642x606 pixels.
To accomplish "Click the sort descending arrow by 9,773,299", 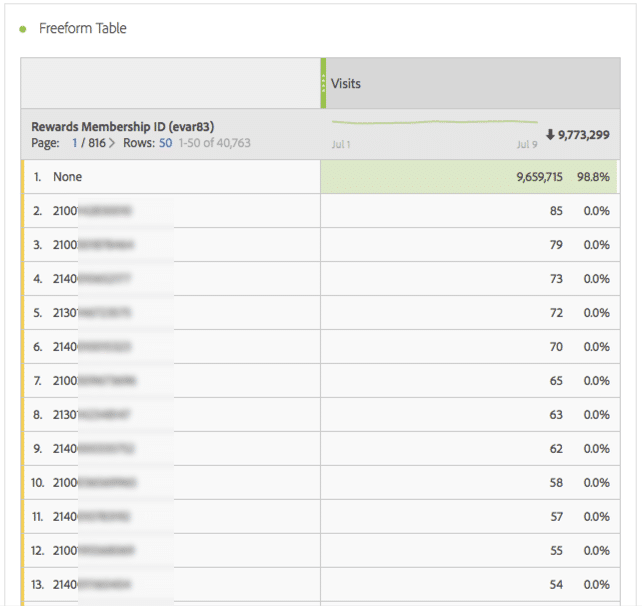I will [x=550, y=135].
